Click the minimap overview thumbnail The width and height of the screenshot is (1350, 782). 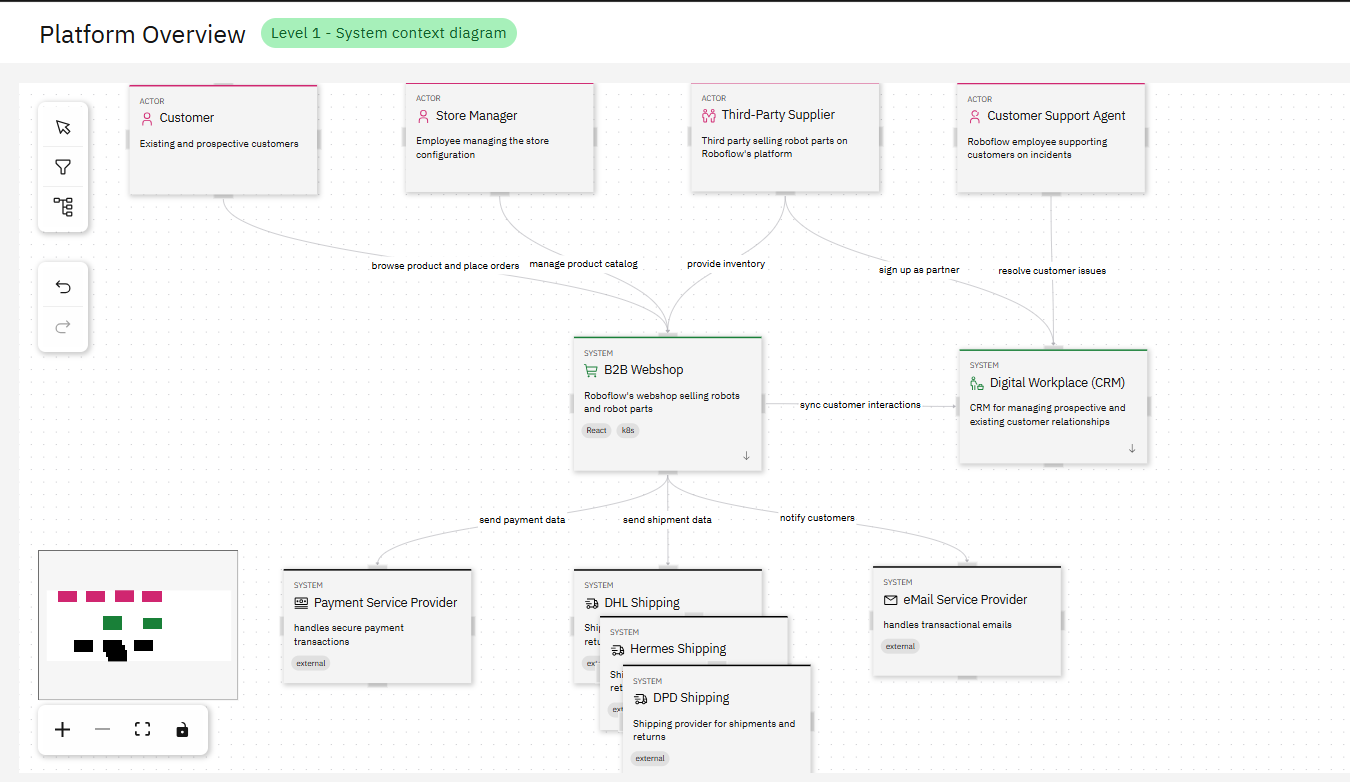(x=138, y=624)
